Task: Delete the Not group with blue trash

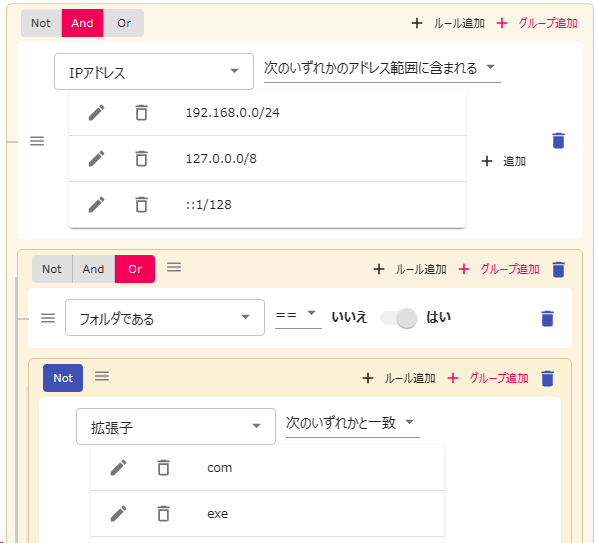Action: [547, 378]
